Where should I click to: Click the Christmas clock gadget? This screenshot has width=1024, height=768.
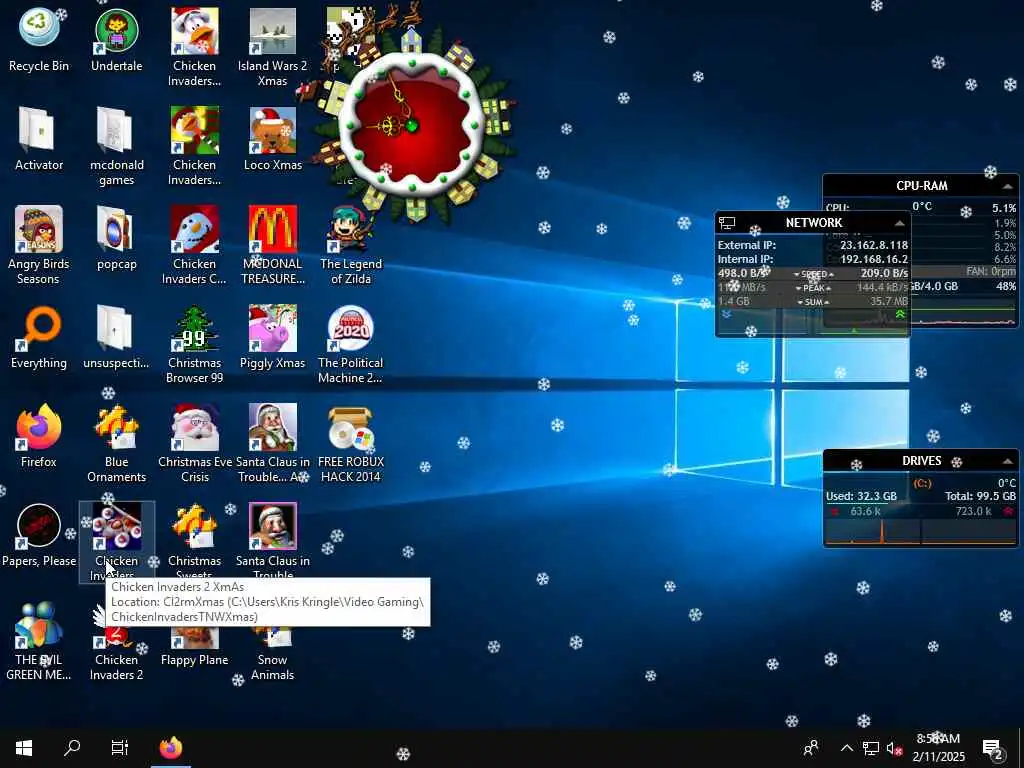click(x=411, y=124)
